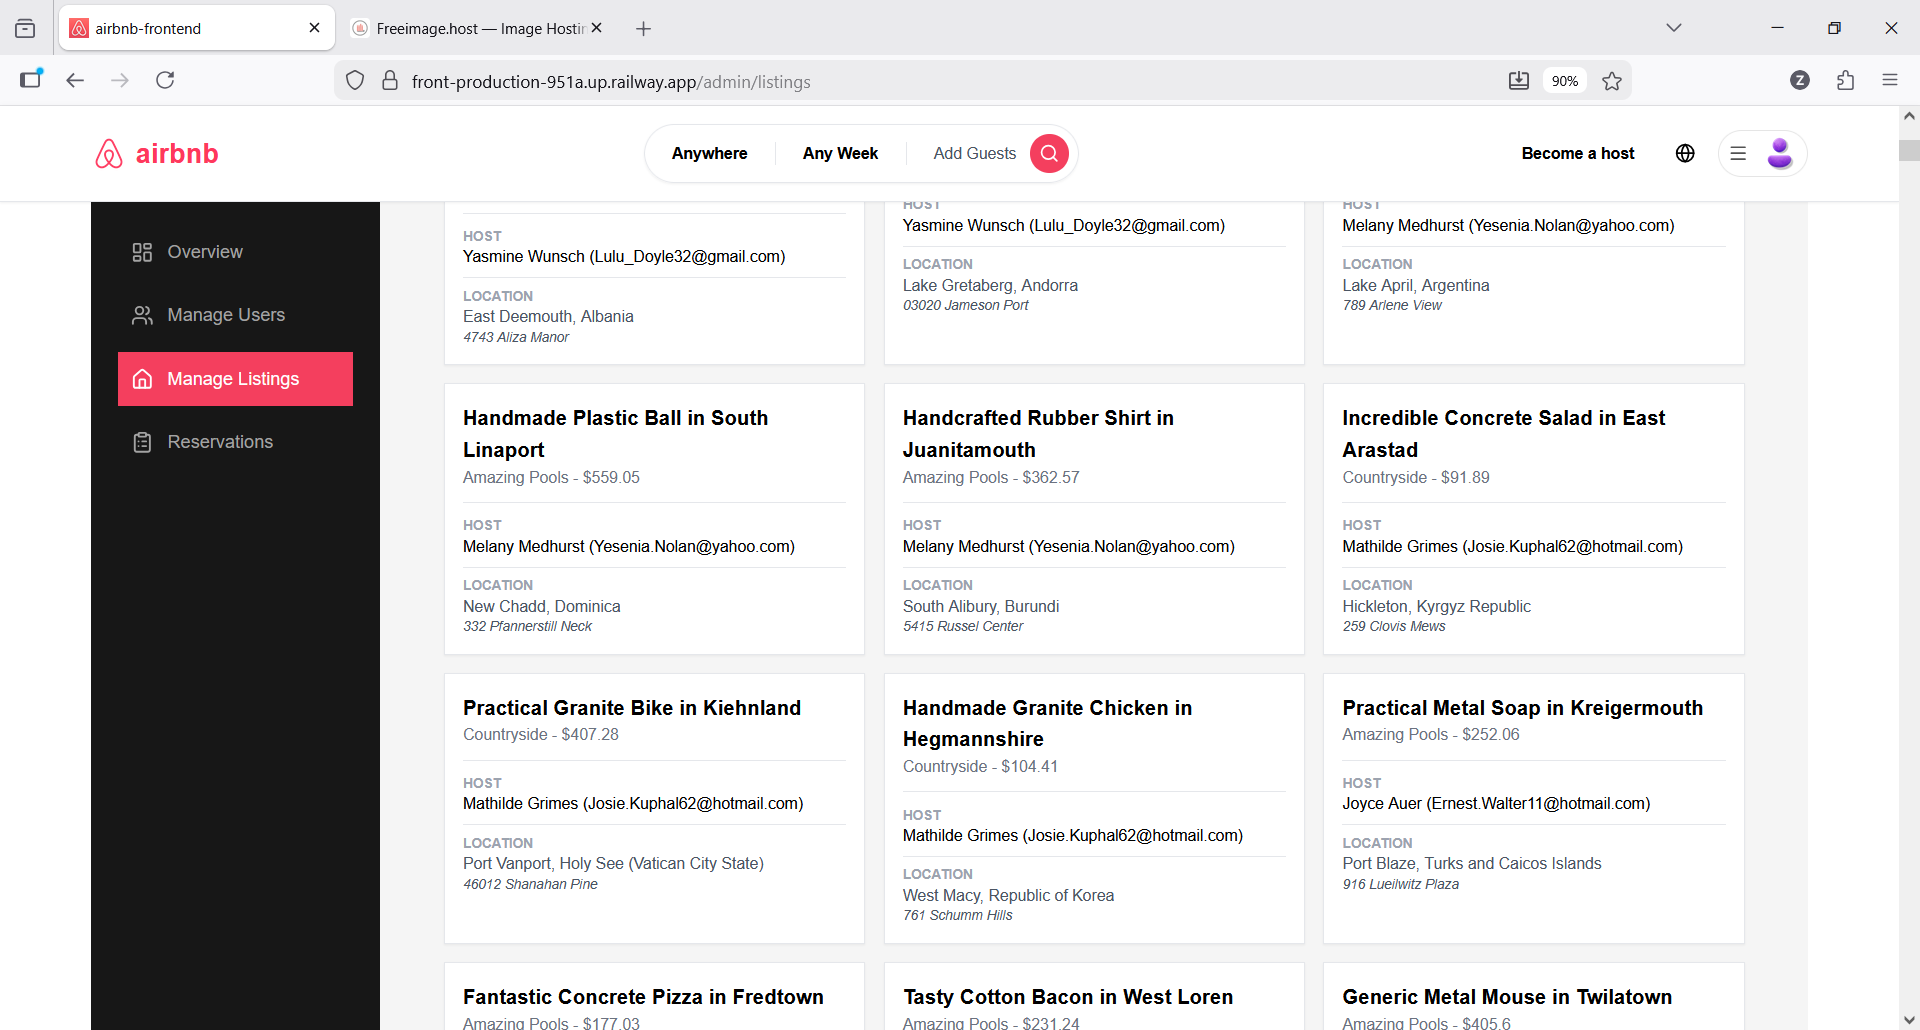The width and height of the screenshot is (1920, 1030).
Task: Open the new tab plus button
Action: click(644, 29)
